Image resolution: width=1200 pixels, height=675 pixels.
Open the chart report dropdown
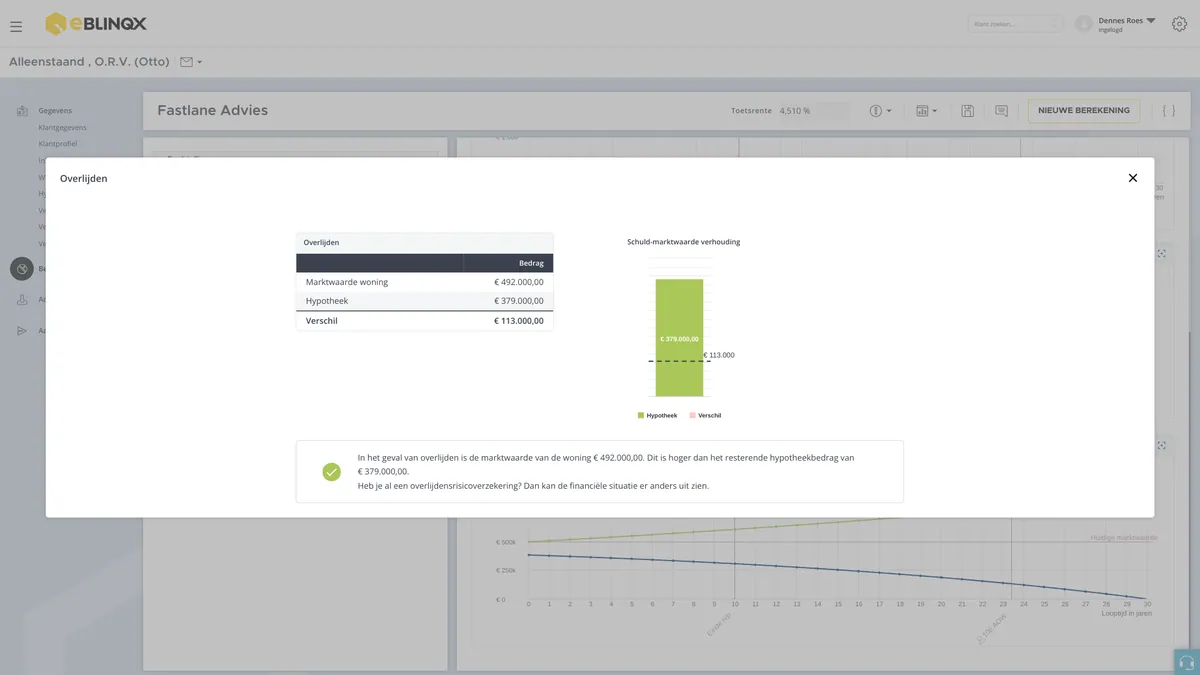click(926, 111)
